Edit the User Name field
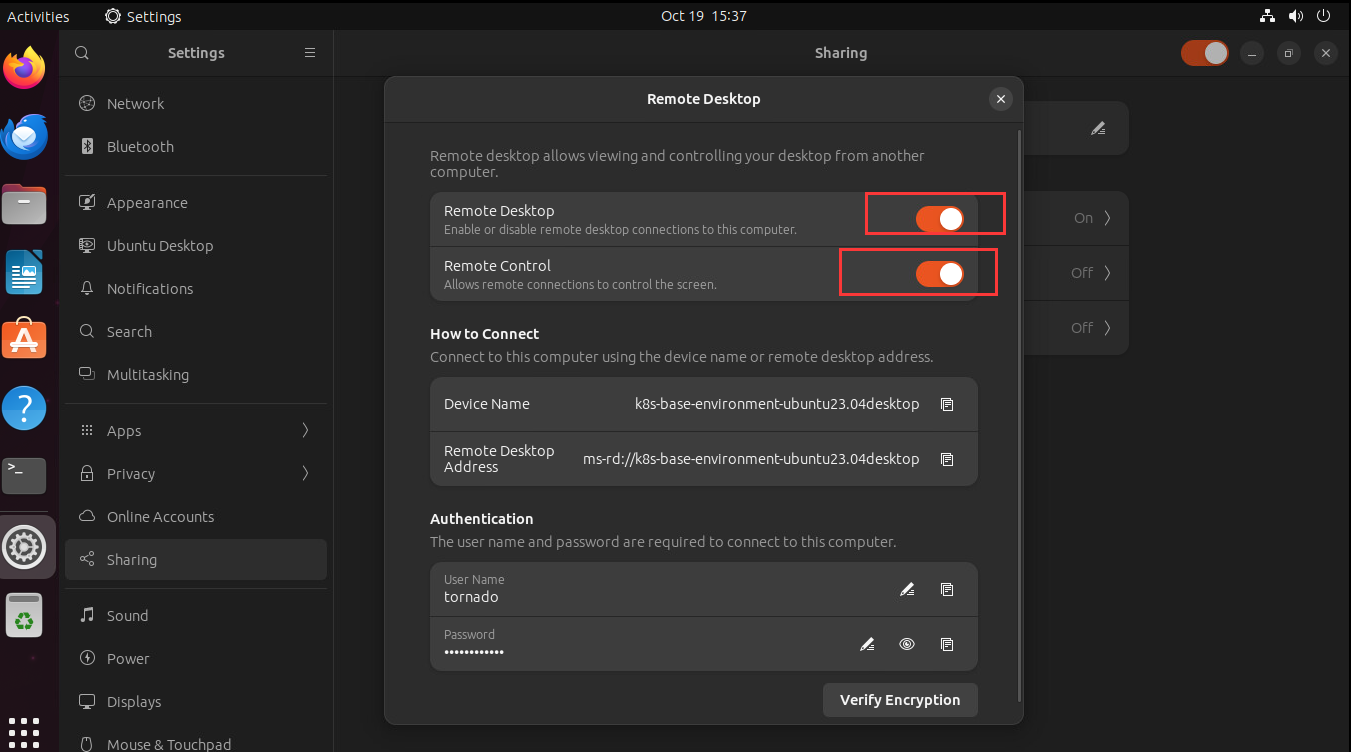Viewport: 1351px width, 752px height. click(x=907, y=589)
